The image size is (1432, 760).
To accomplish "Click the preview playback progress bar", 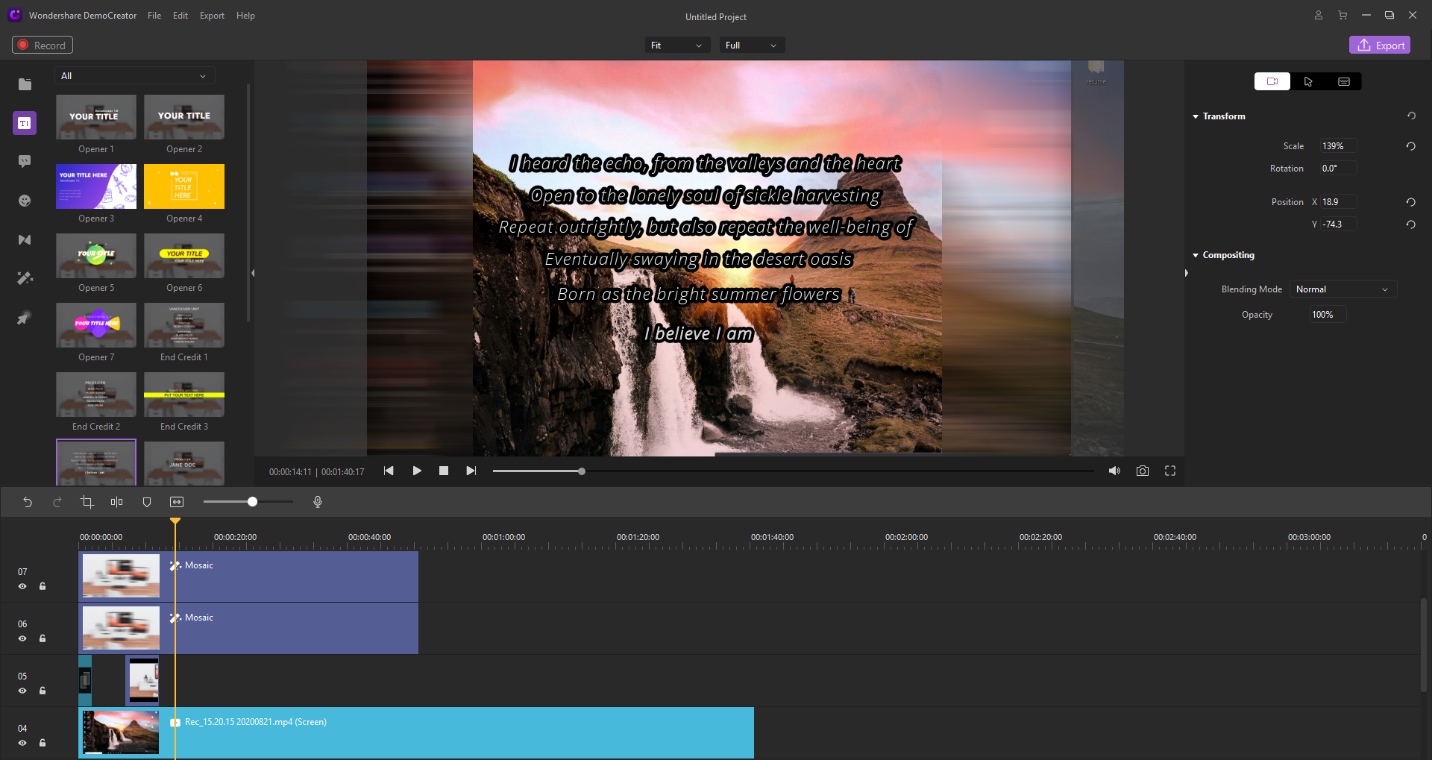I will 793,471.
